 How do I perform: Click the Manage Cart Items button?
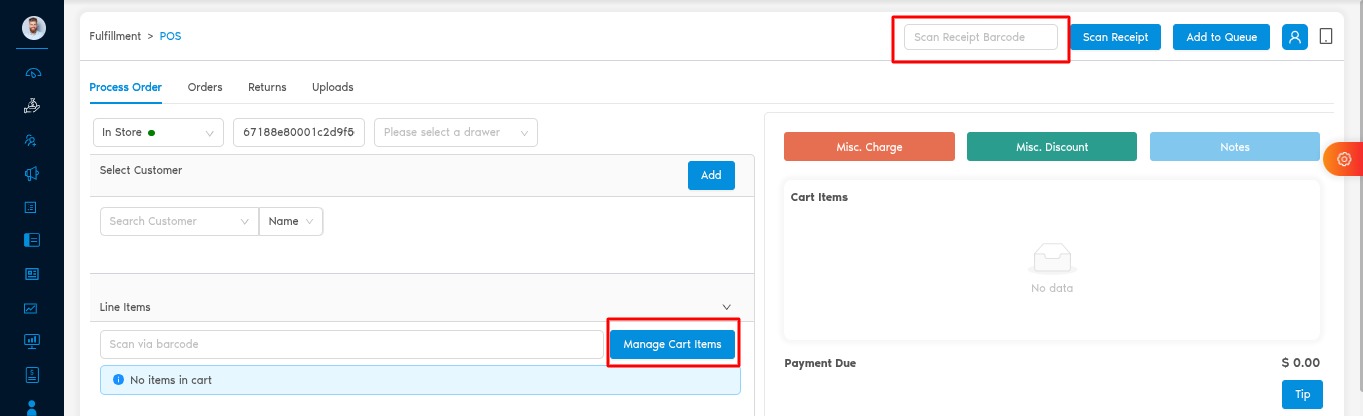click(672, 344)
